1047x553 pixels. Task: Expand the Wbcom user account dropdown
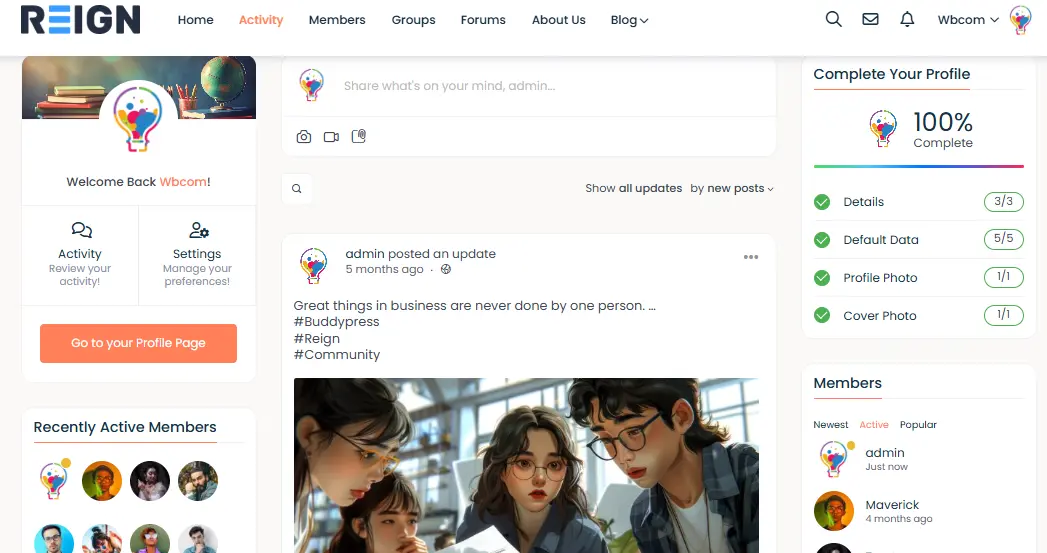(x=967, y=20)
